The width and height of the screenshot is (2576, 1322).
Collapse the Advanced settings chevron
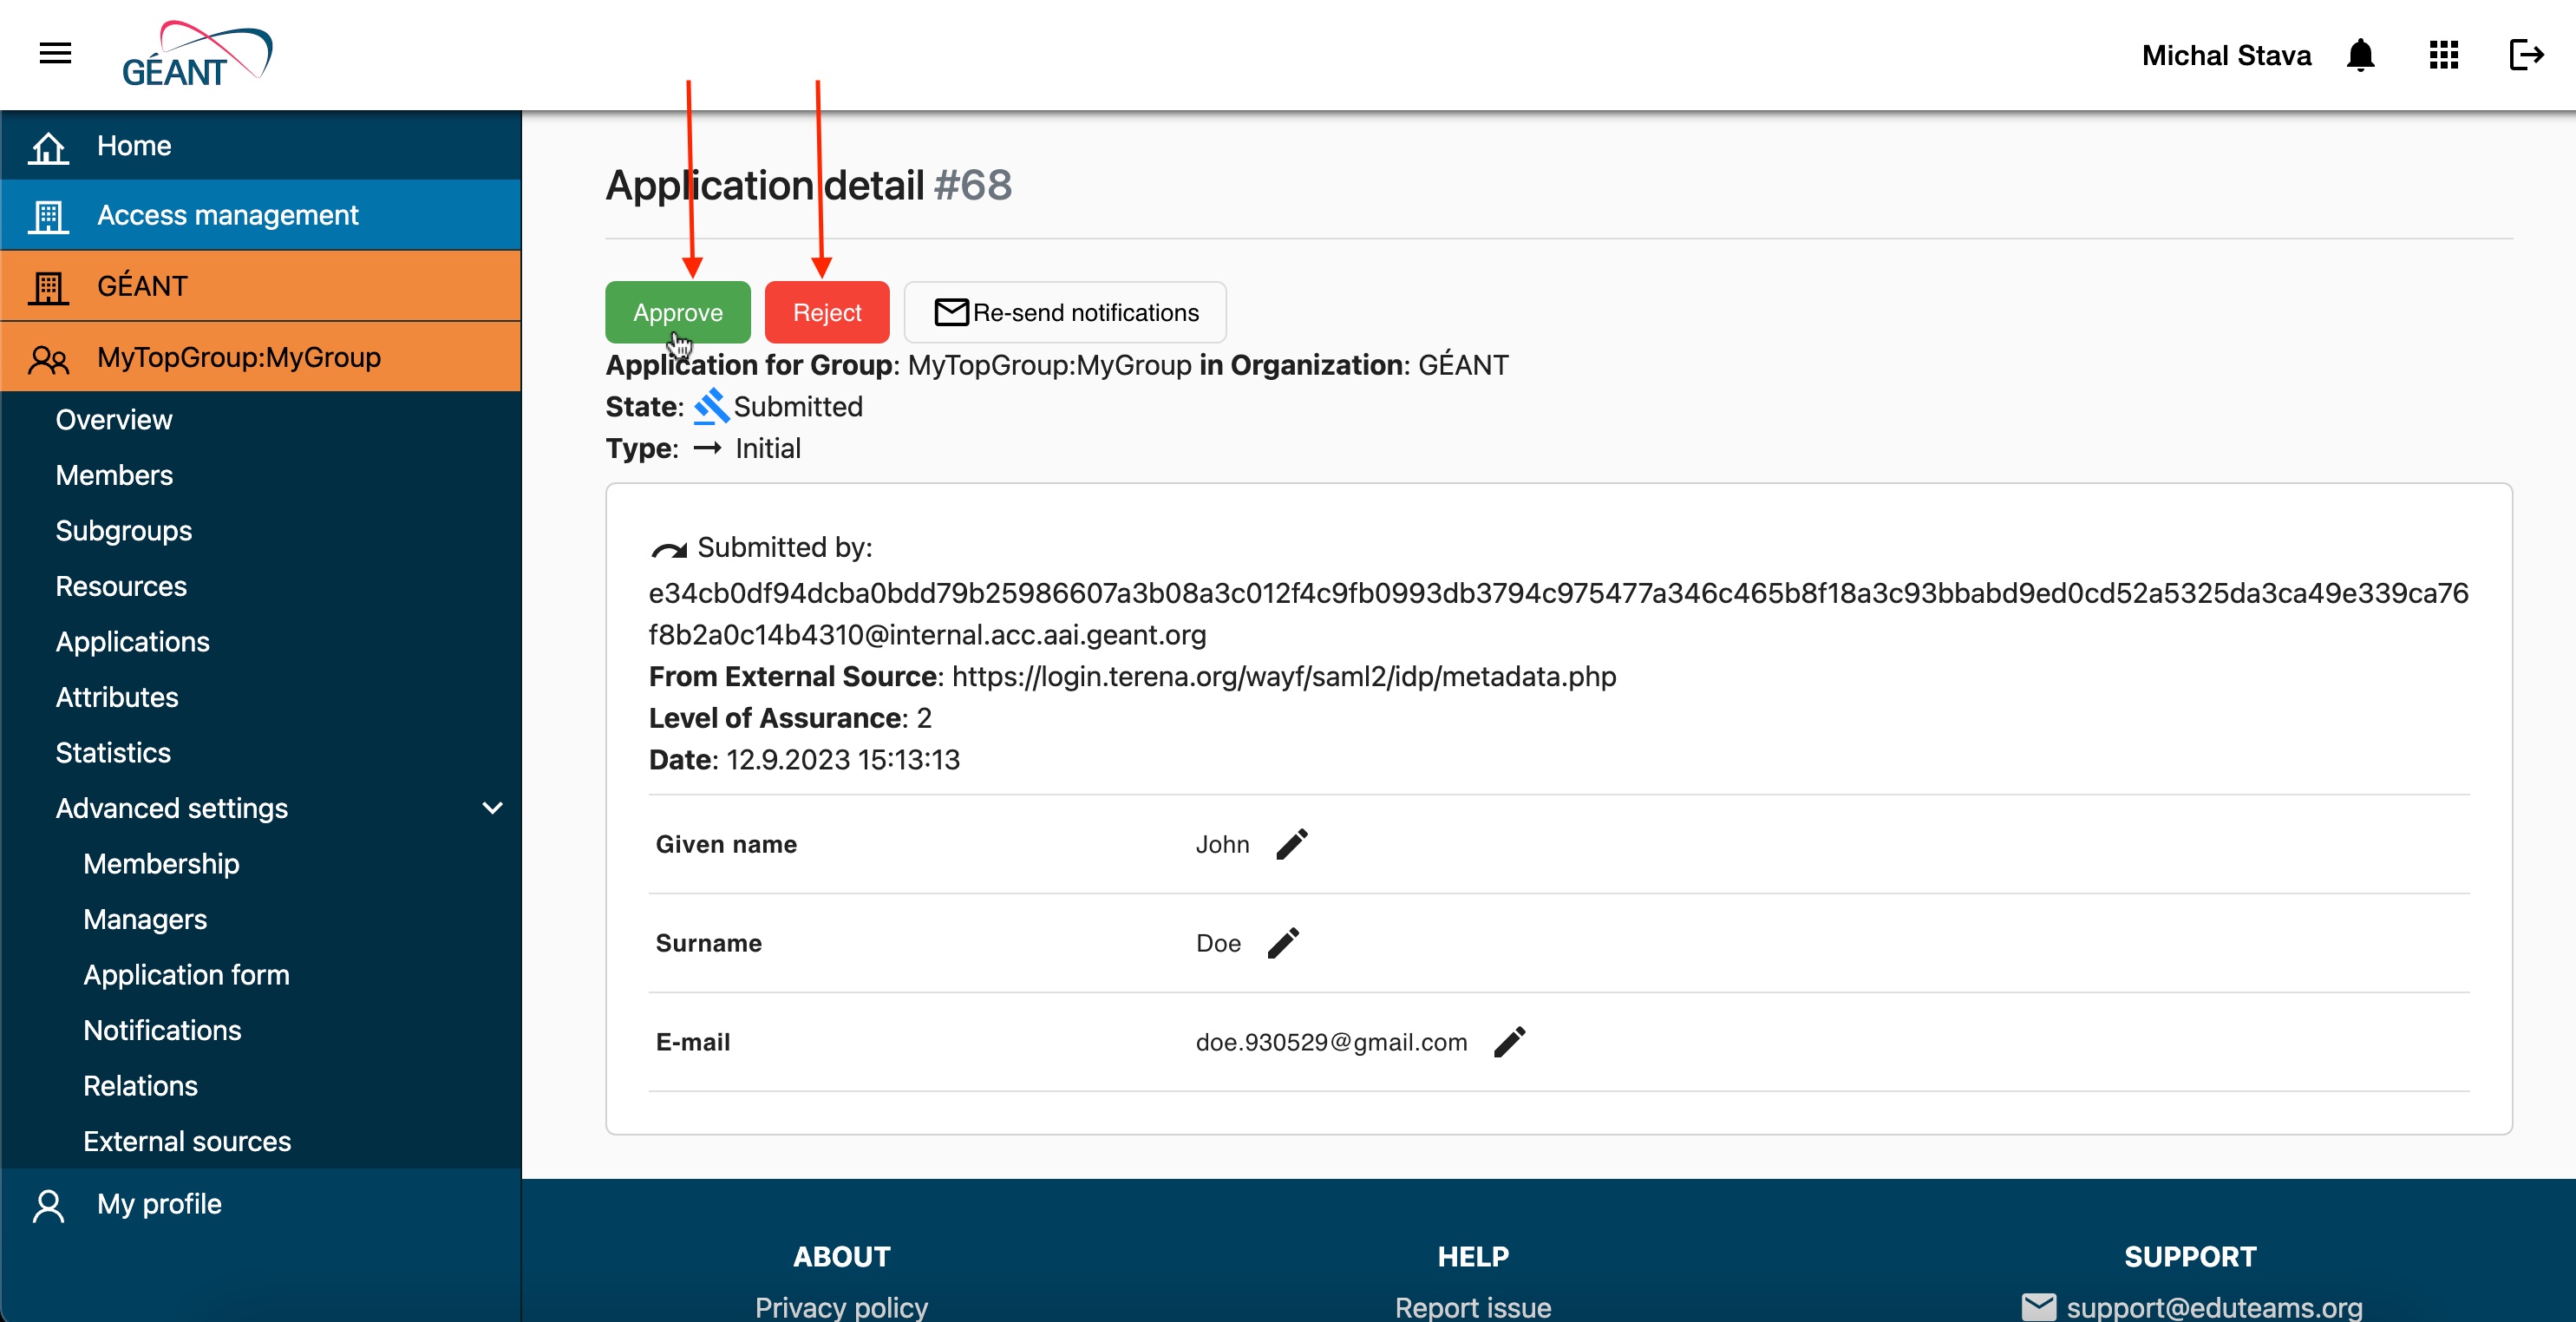(493, 808)
